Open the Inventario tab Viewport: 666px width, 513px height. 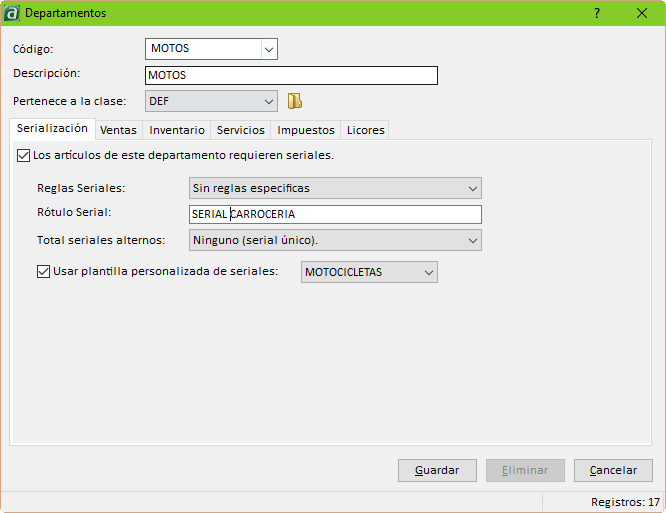(x=177, y=130)
